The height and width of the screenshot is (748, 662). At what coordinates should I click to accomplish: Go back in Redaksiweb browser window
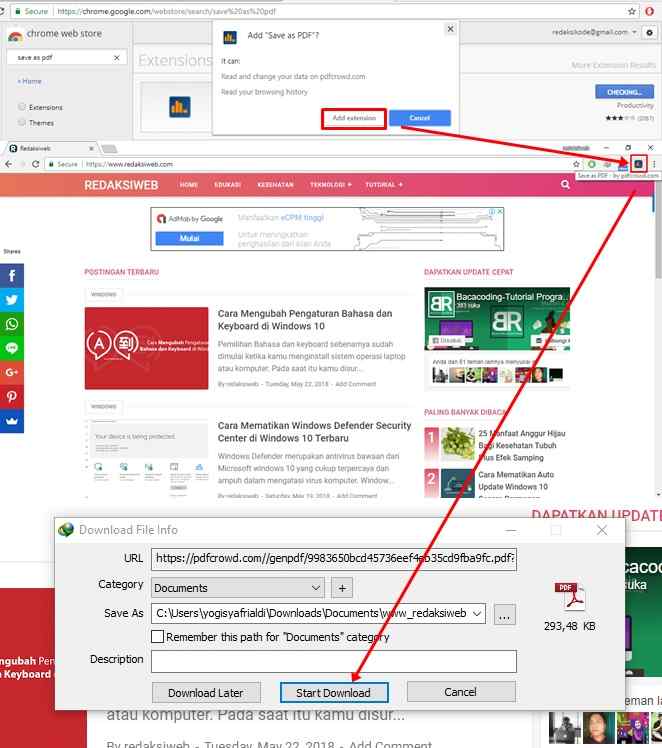pos(9,164)
